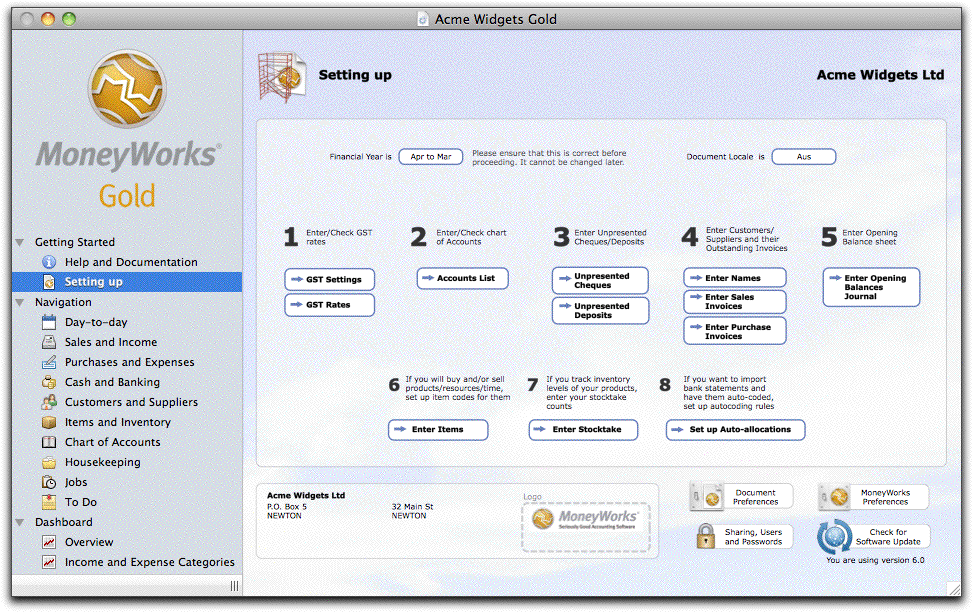Click the version 6.0 notice text
This screenshot has width=973, height=612.
(x=875, y=560)
